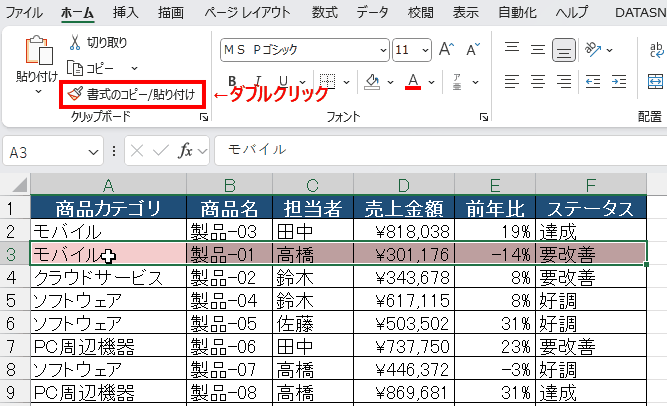Click the Wrap Text icon
Viewport: 667px width, 406px height.
point(656,50)
